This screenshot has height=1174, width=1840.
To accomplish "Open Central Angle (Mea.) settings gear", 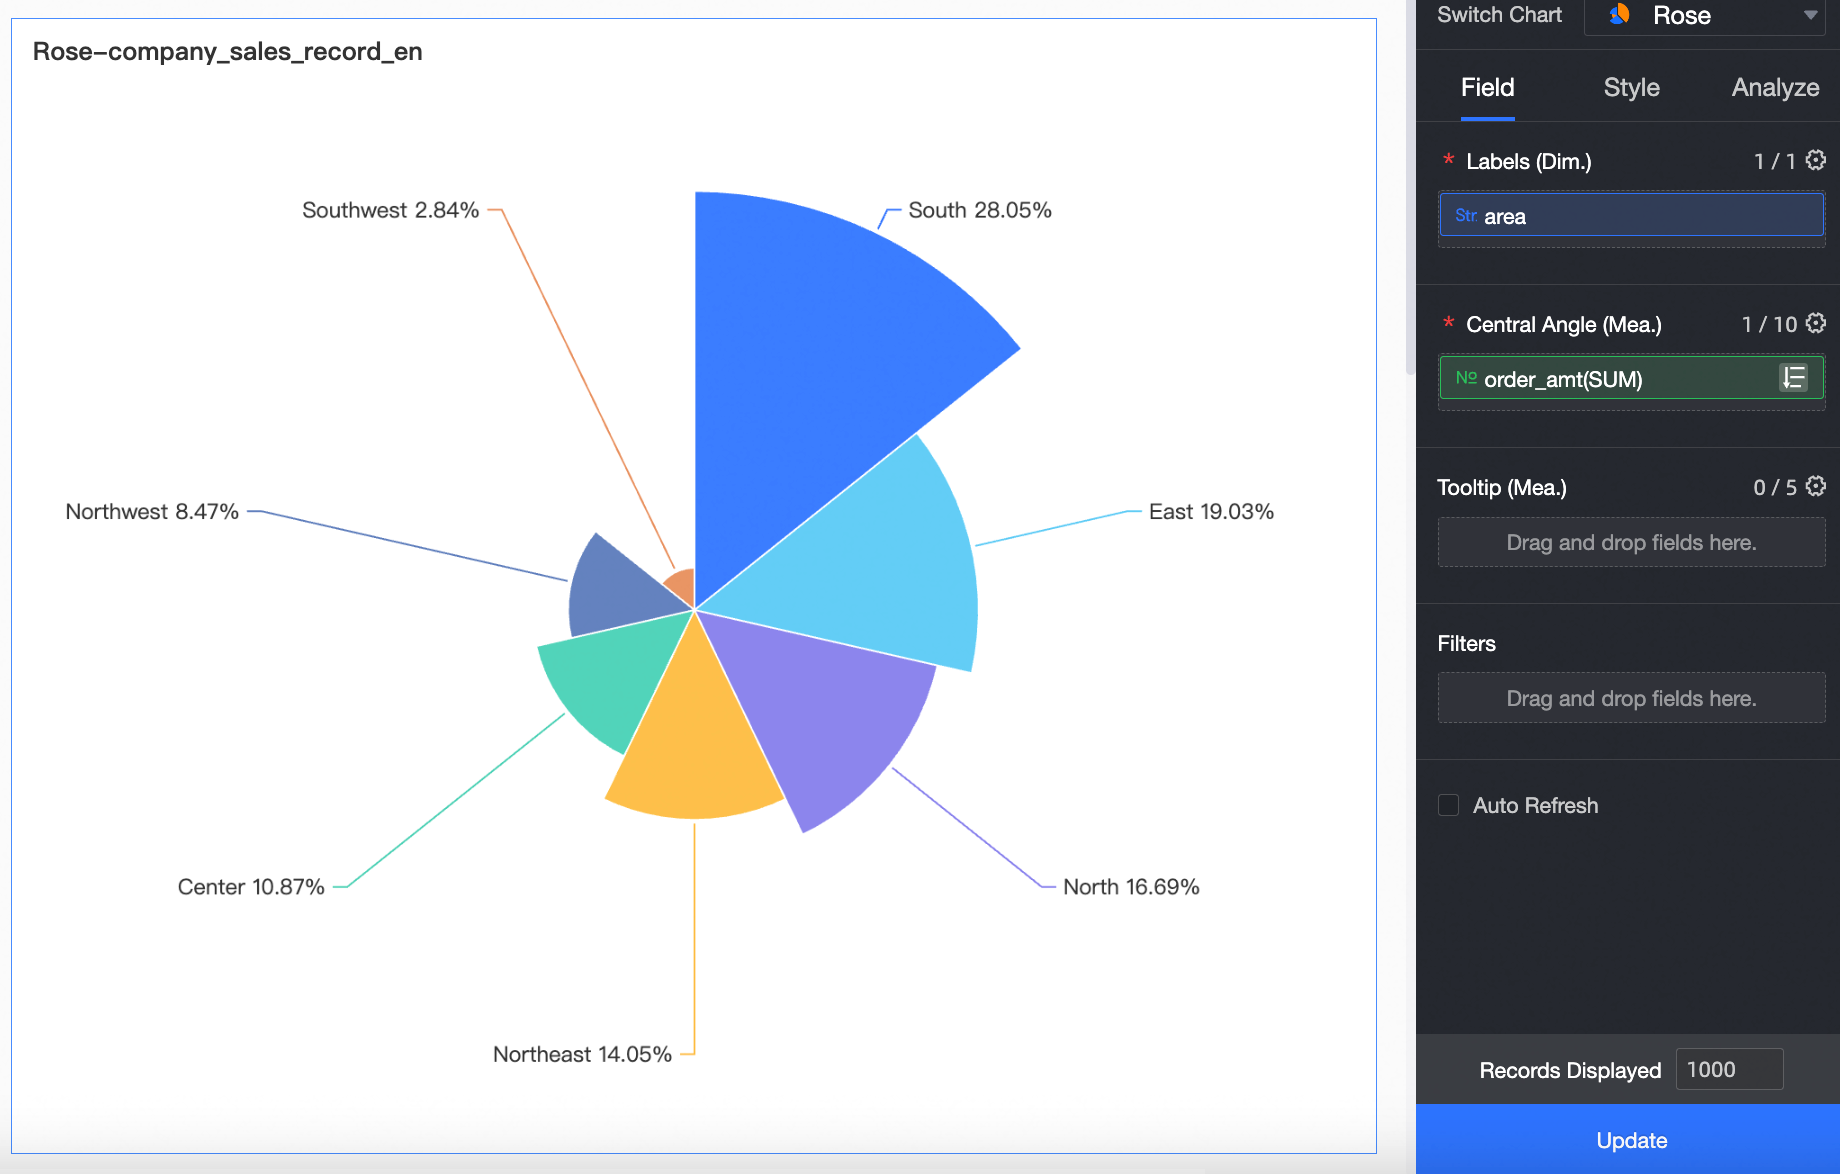I will 1816,323.
